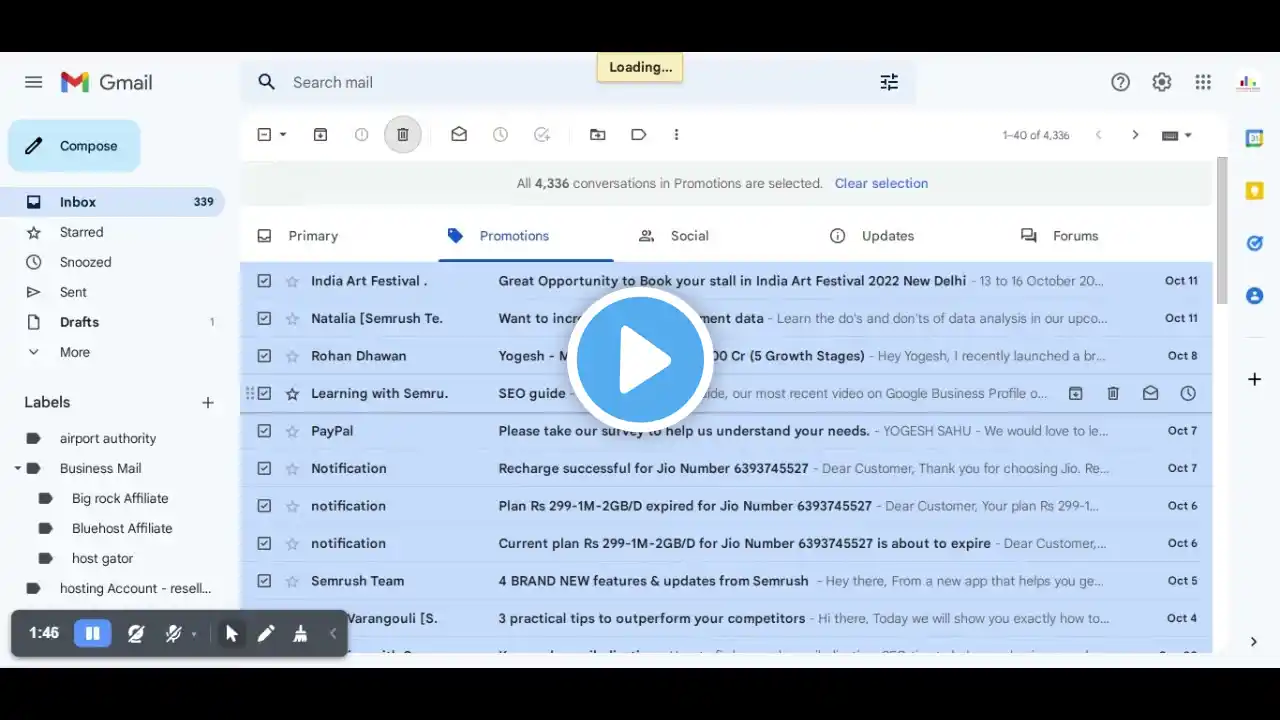Create new label plus icon

pyautogui.click(x=208, y=402)
